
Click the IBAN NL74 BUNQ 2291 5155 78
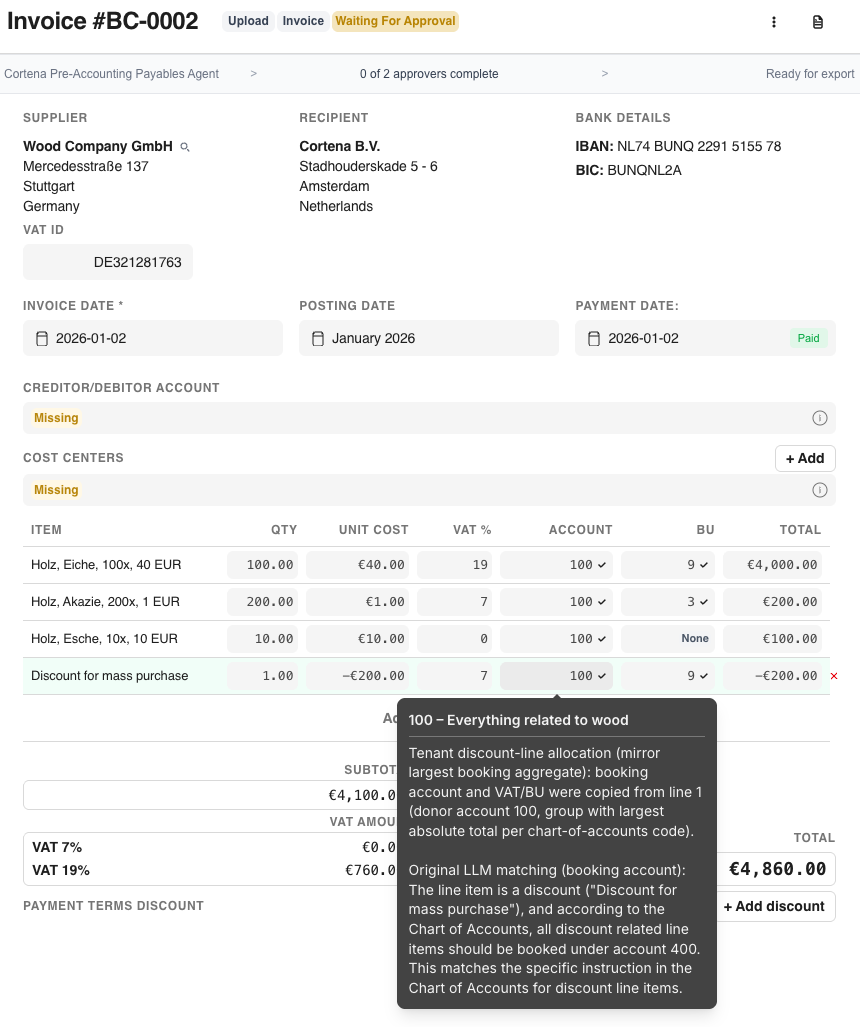[679, 147]
